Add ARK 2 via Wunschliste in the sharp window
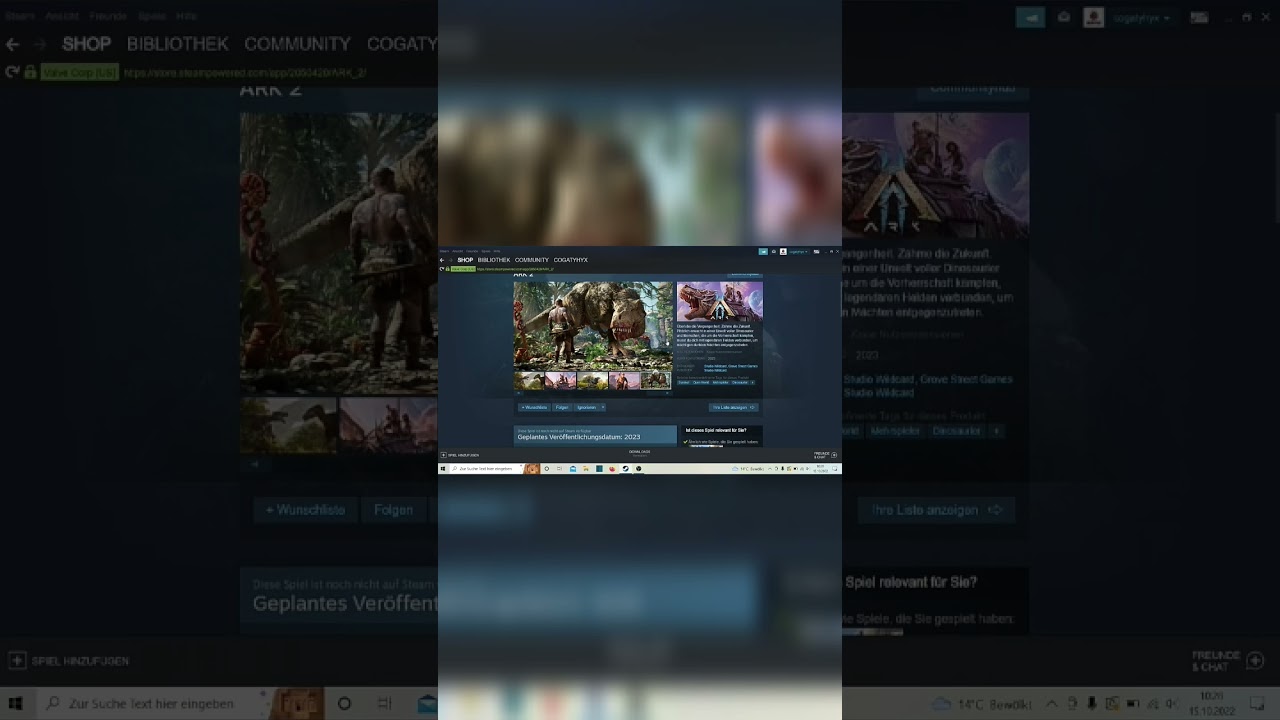Screen dimensions: 1280x720 (x=534, y=407)
